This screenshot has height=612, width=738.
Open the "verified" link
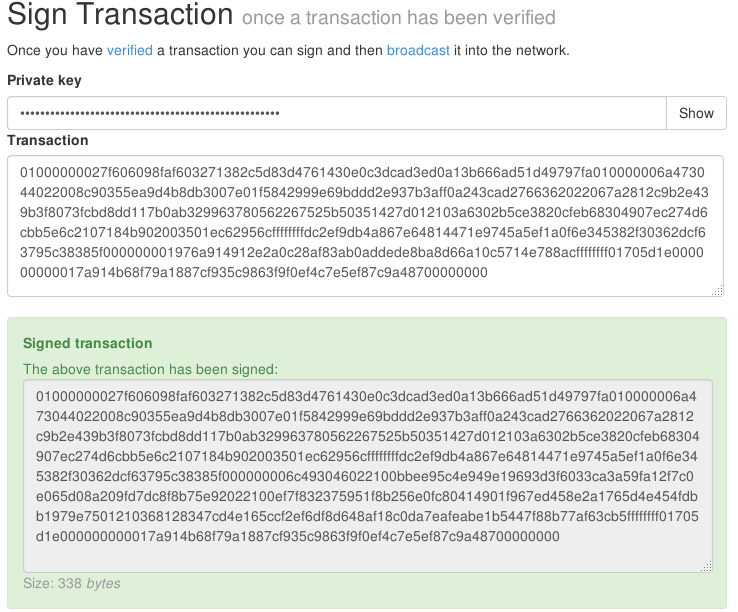point(130,50)
